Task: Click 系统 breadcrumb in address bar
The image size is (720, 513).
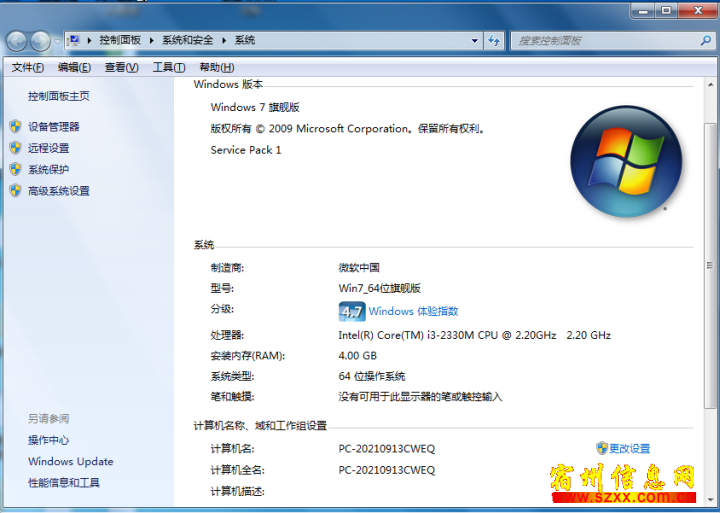Action: [x=245, y=40]
